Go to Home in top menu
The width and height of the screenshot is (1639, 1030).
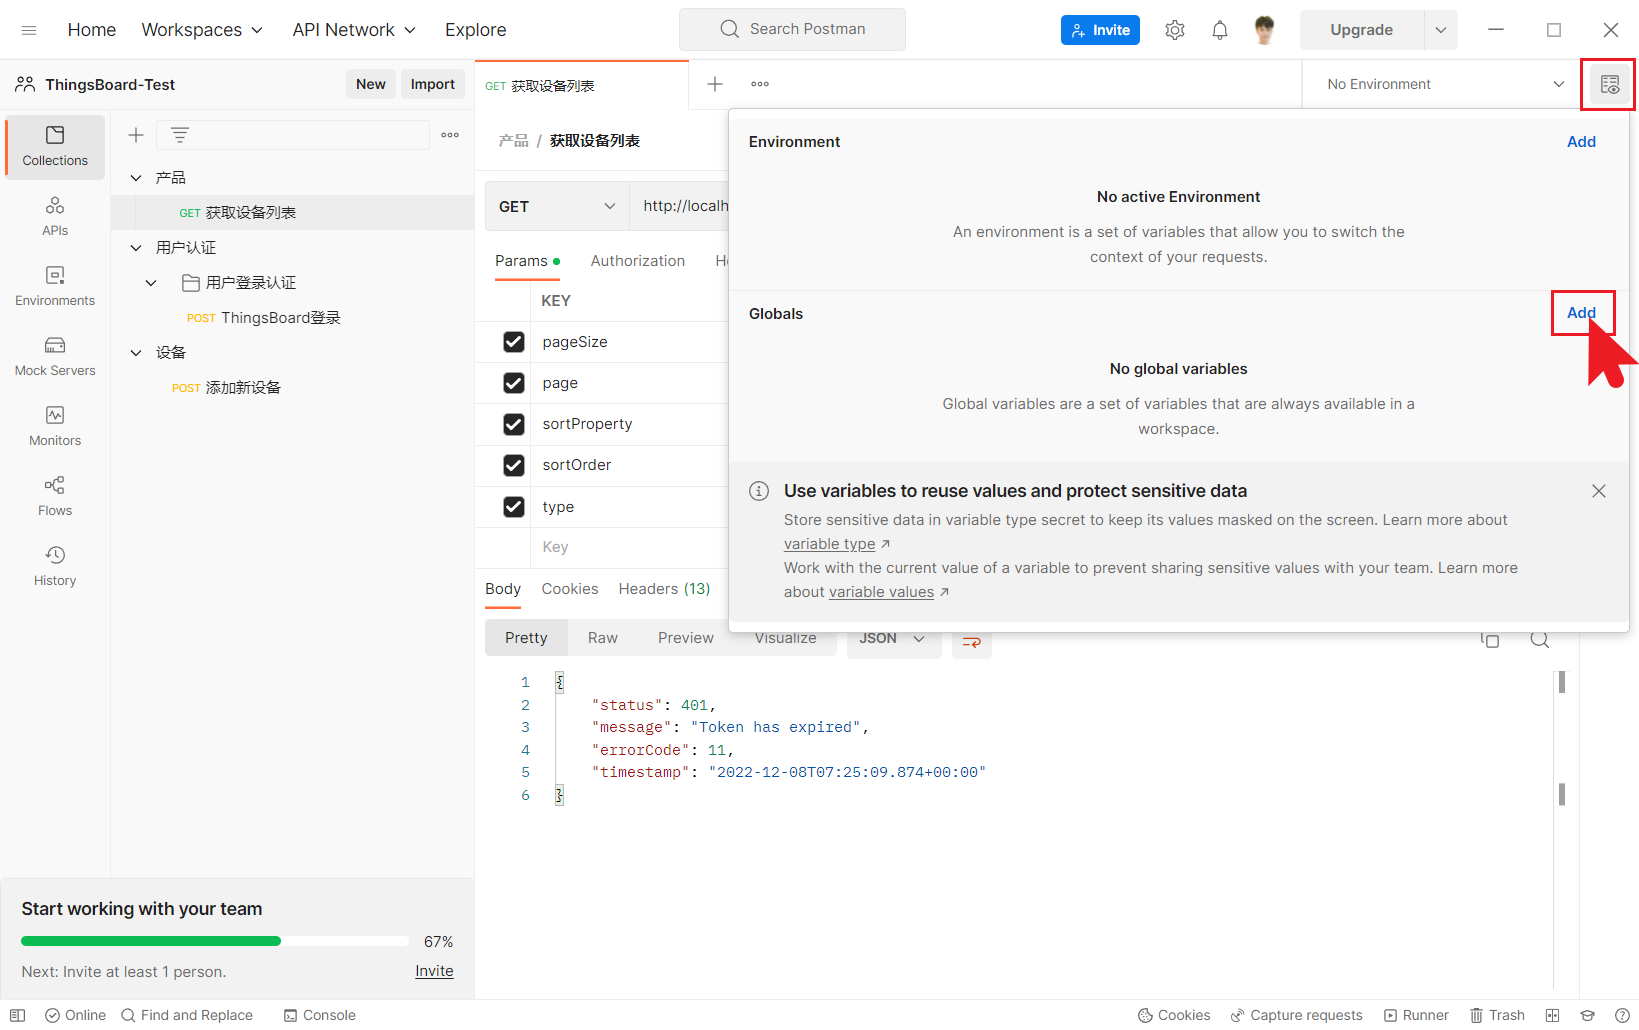pyautogui.click(x=92, y=30)
